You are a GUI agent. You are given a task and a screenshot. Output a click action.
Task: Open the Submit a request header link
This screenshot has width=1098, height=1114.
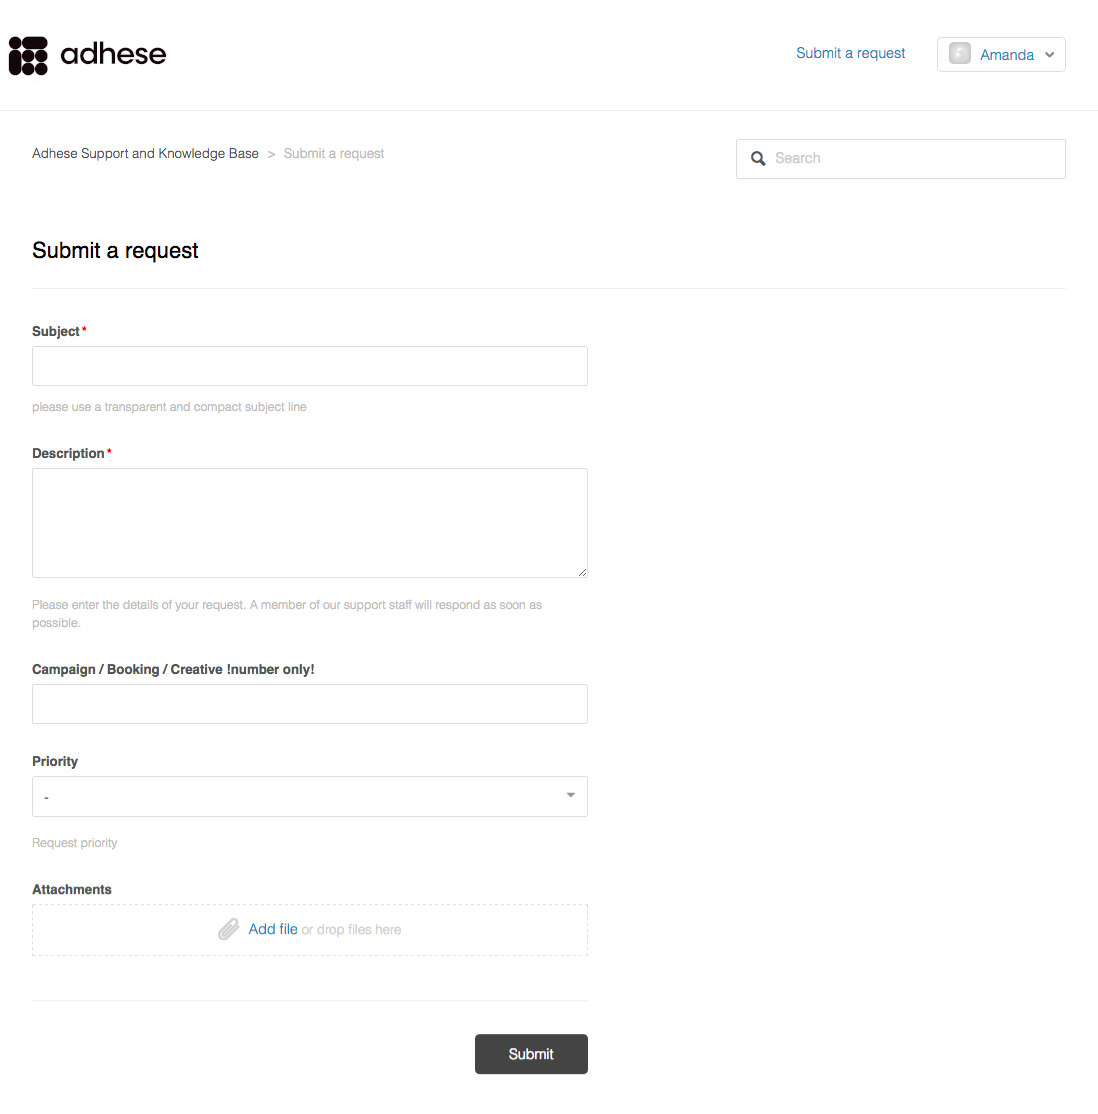click(x=850, y=53)
